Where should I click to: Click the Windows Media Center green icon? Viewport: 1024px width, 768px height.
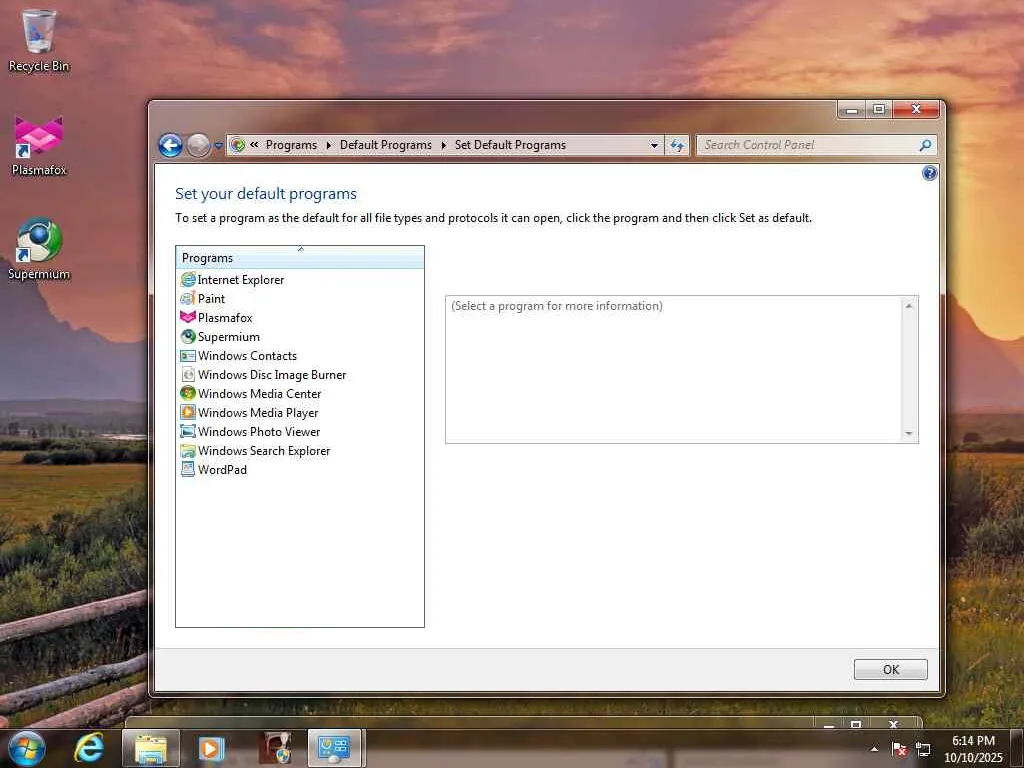pyautogui.click(x=188, y=393)
